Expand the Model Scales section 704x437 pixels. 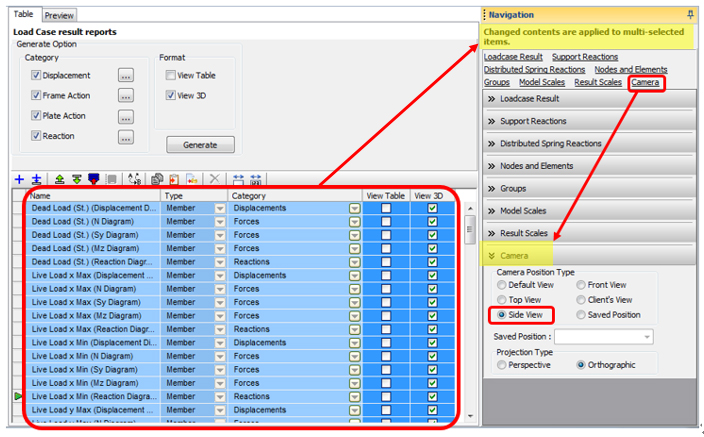click(x=589, y=211)
